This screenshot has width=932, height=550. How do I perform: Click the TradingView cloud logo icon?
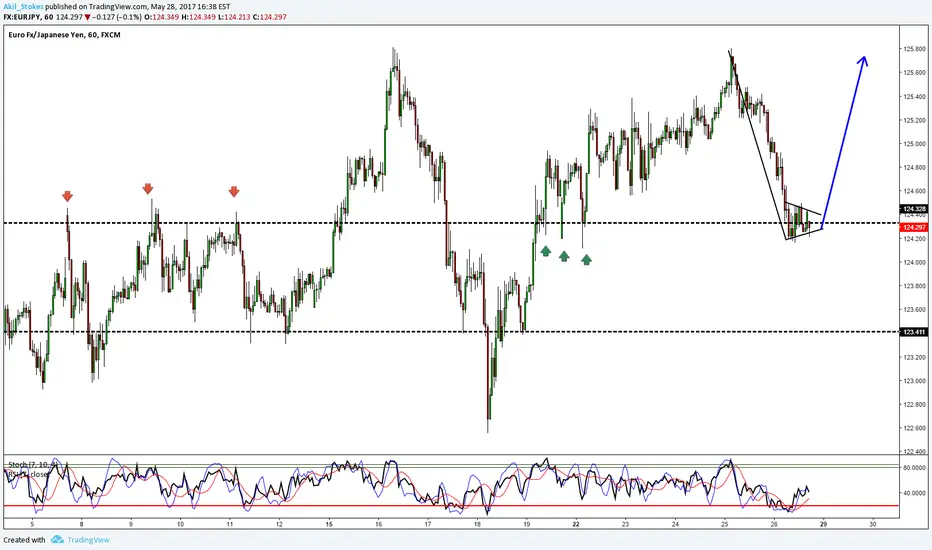click(x=57, y=540)
